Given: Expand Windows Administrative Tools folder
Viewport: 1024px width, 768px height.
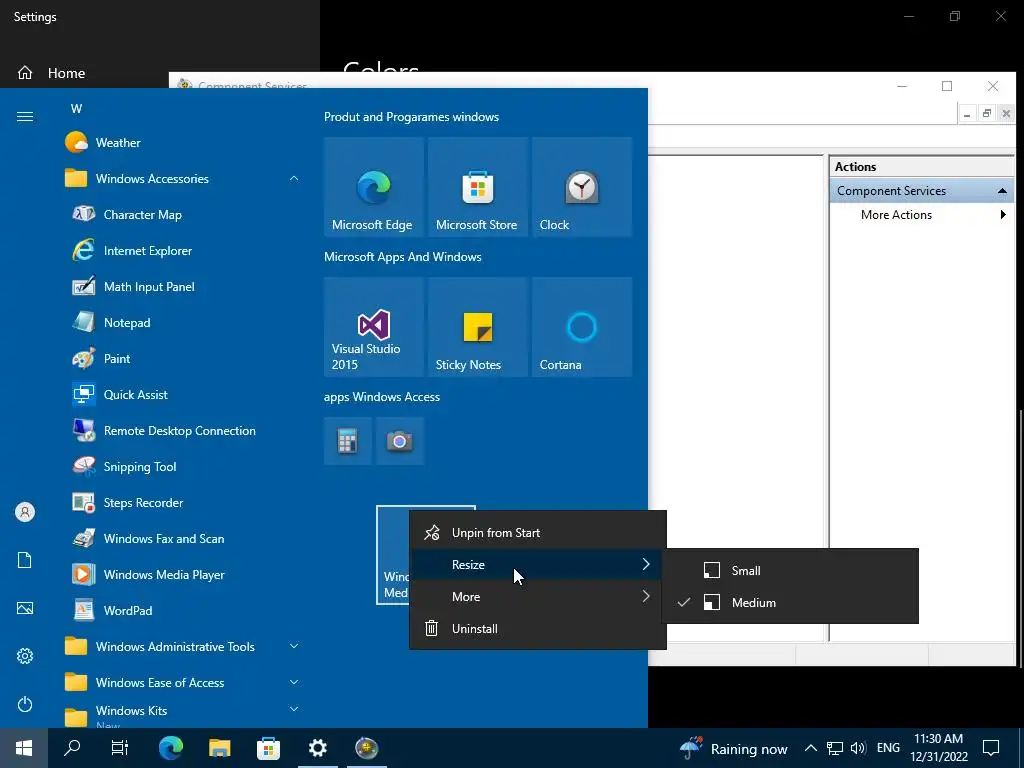Looking at the screenshot, I should [x=294, y=646].
